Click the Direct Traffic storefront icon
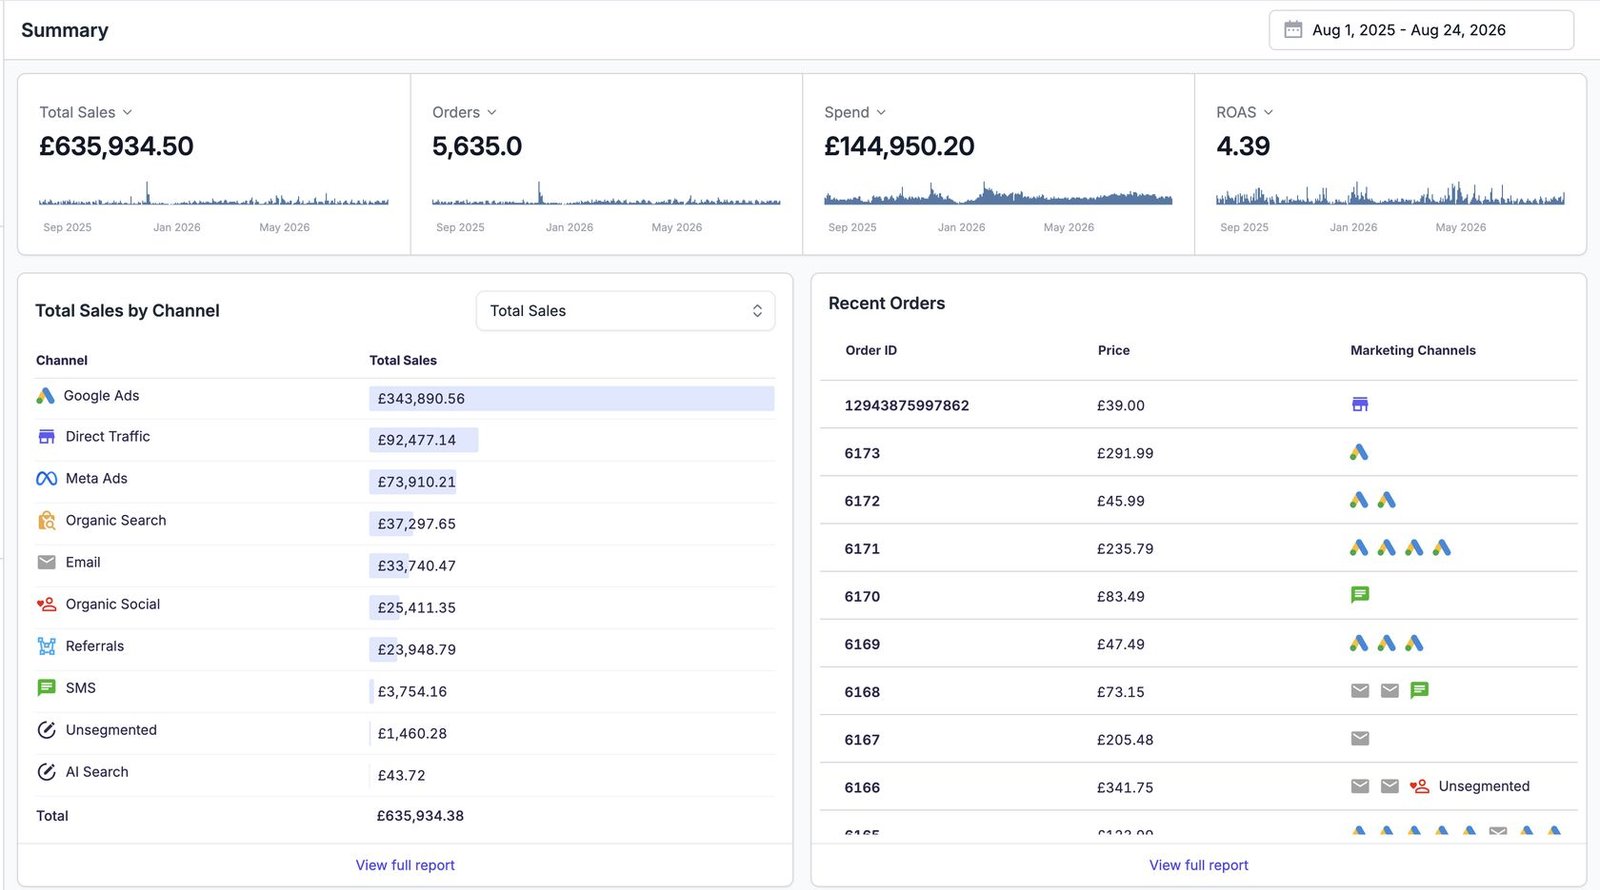The width and height of the screenshot is (1600, 890). coord(46,437)
